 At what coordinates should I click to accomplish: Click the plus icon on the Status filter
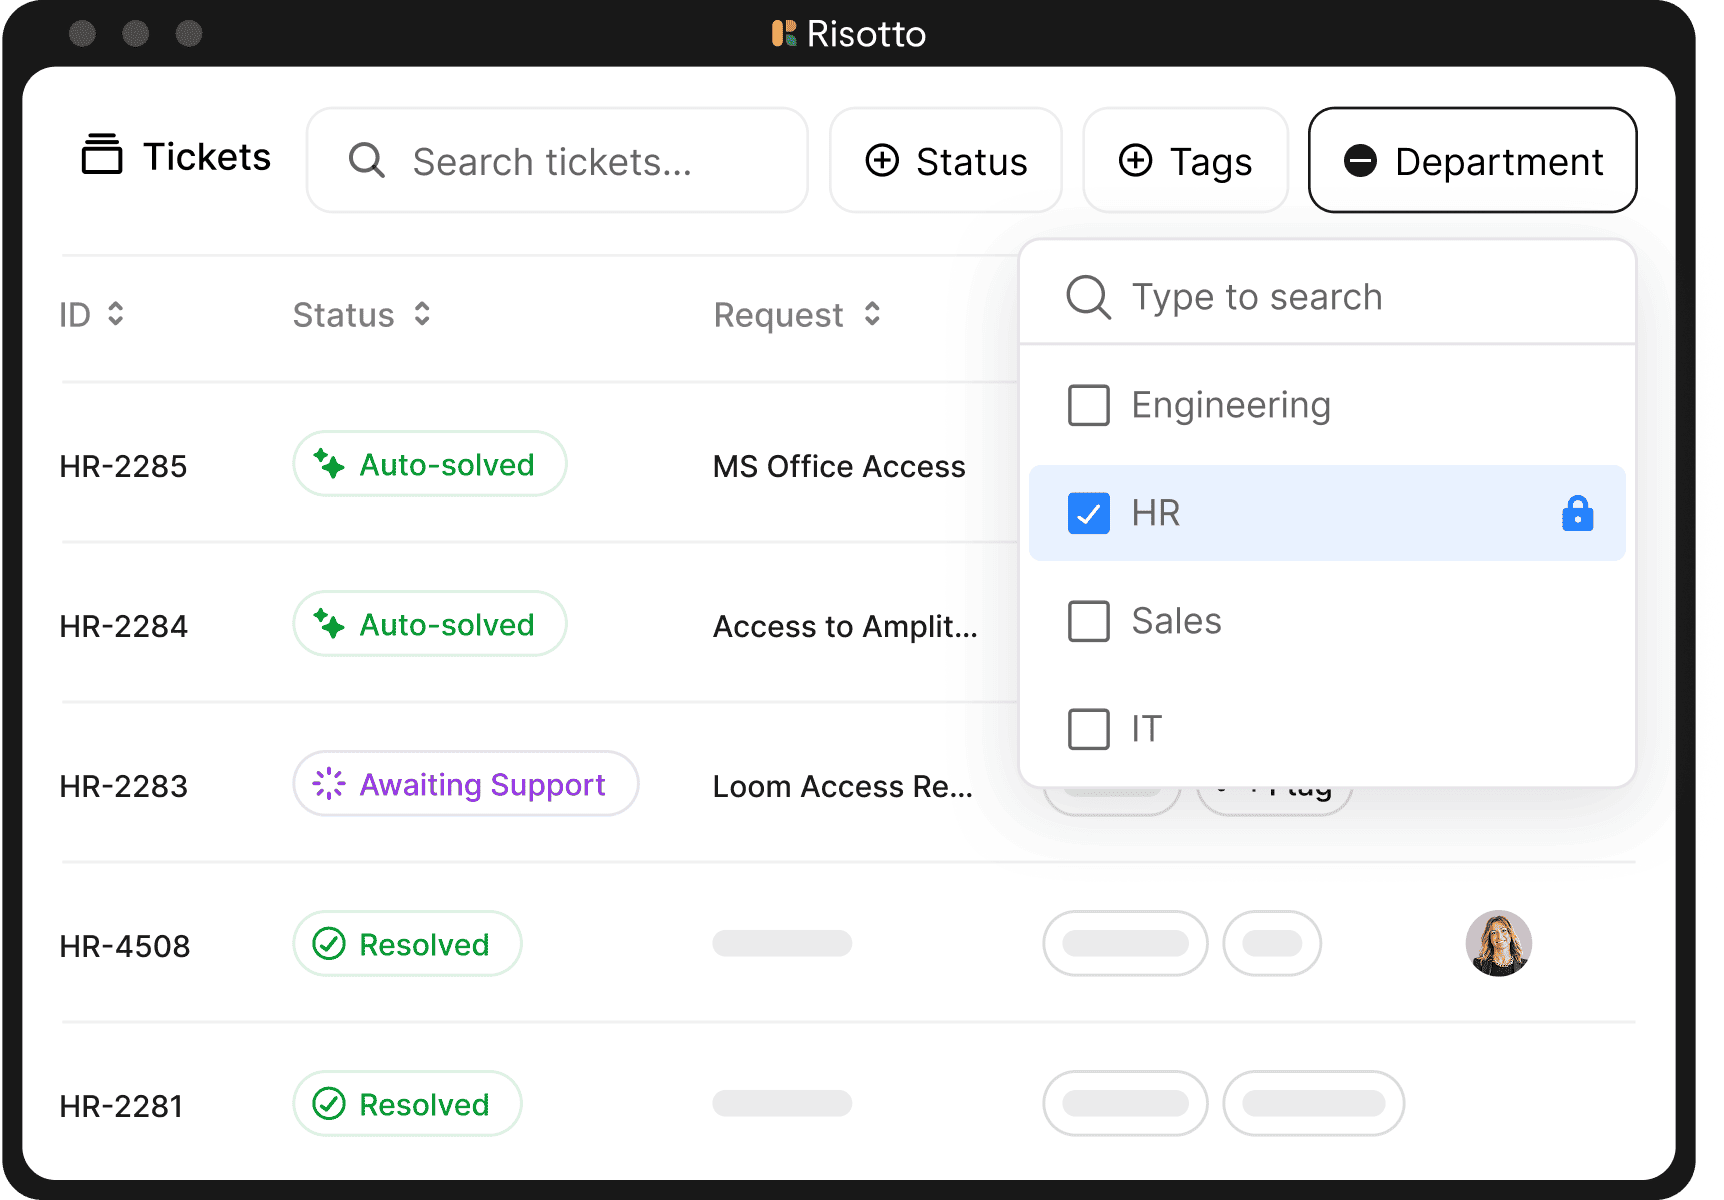tap(882, 160)
